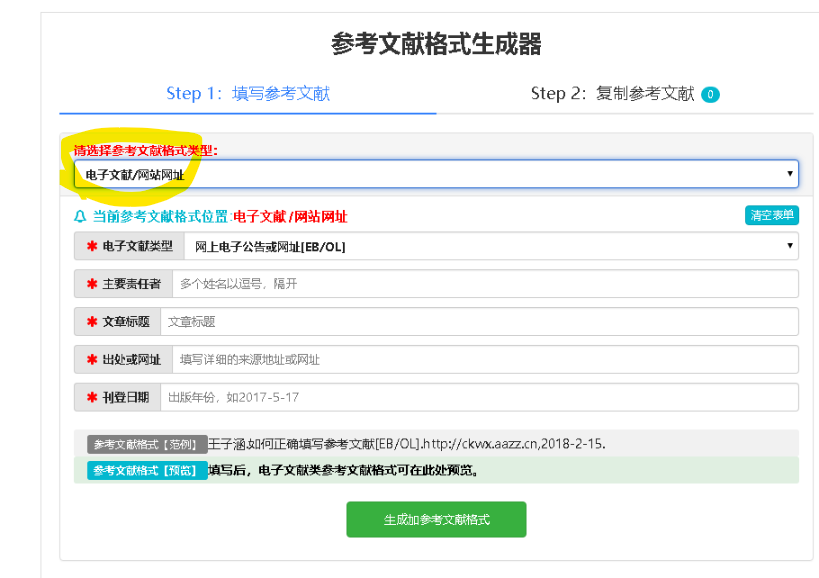Click the 清空表单 button
Viewport: 819px width, 578px height.
click(x=771, y=215)
